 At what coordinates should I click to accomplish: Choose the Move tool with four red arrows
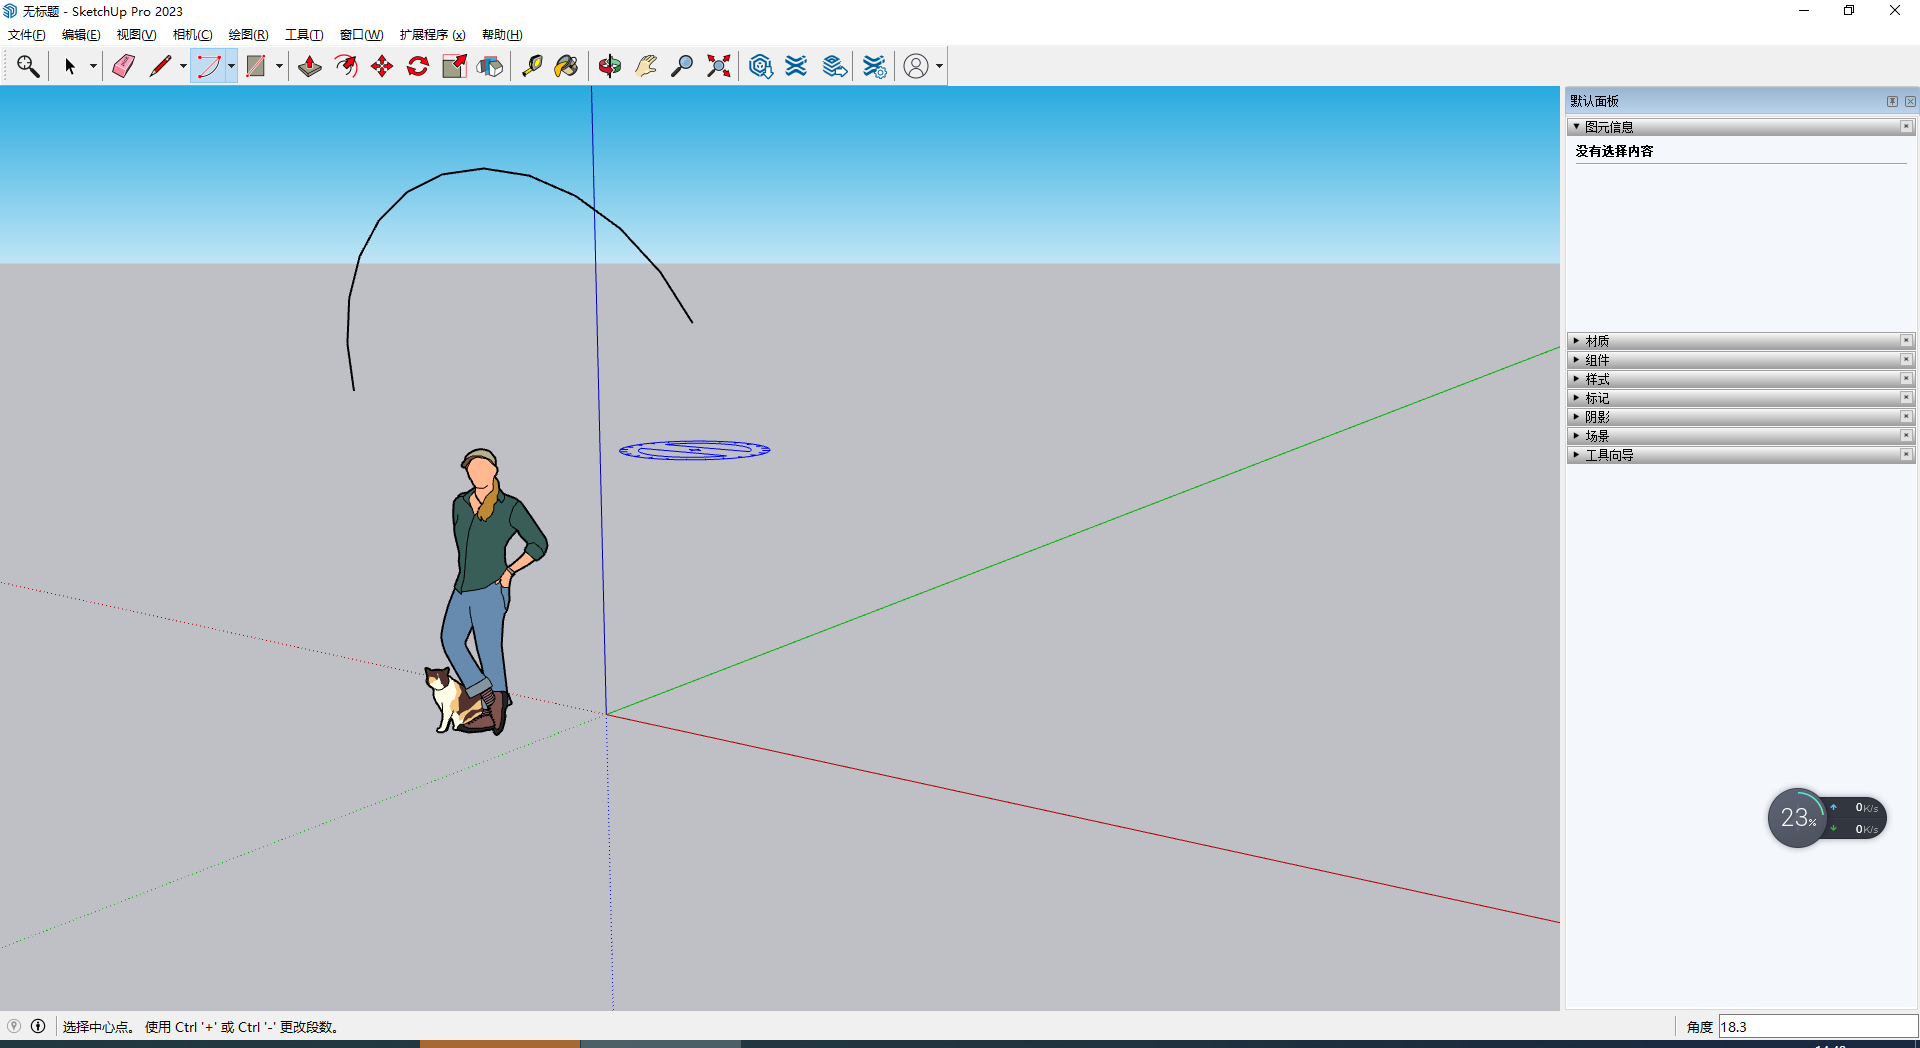[382, 66]
